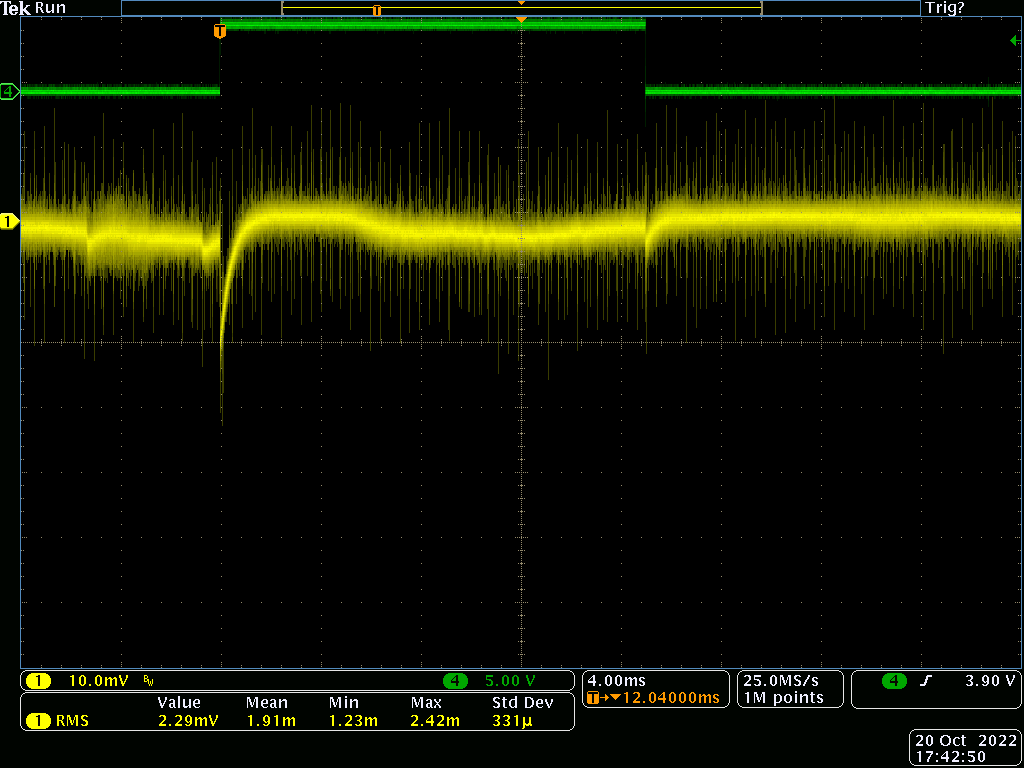Select the green channel 4 badge beside 5.00 V
The width and height of the screenshot is (1024, 768).
[455, 681]
